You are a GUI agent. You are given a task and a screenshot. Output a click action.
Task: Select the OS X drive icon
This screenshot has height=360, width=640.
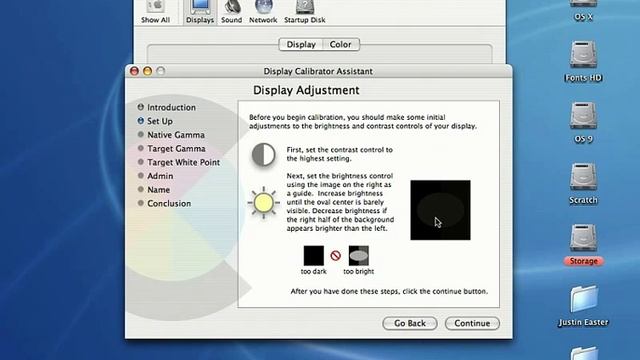(583, 4)
